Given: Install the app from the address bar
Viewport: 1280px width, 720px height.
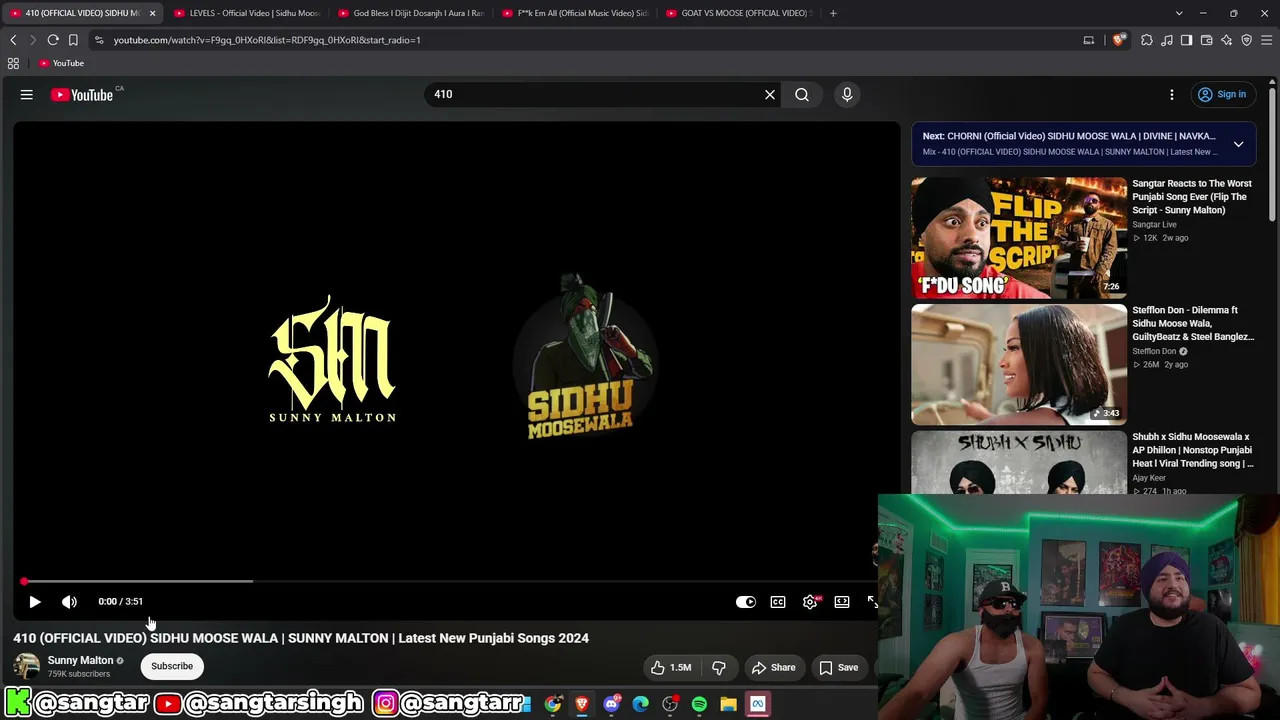Looking at the screenshot, I should coord(1089,40).
